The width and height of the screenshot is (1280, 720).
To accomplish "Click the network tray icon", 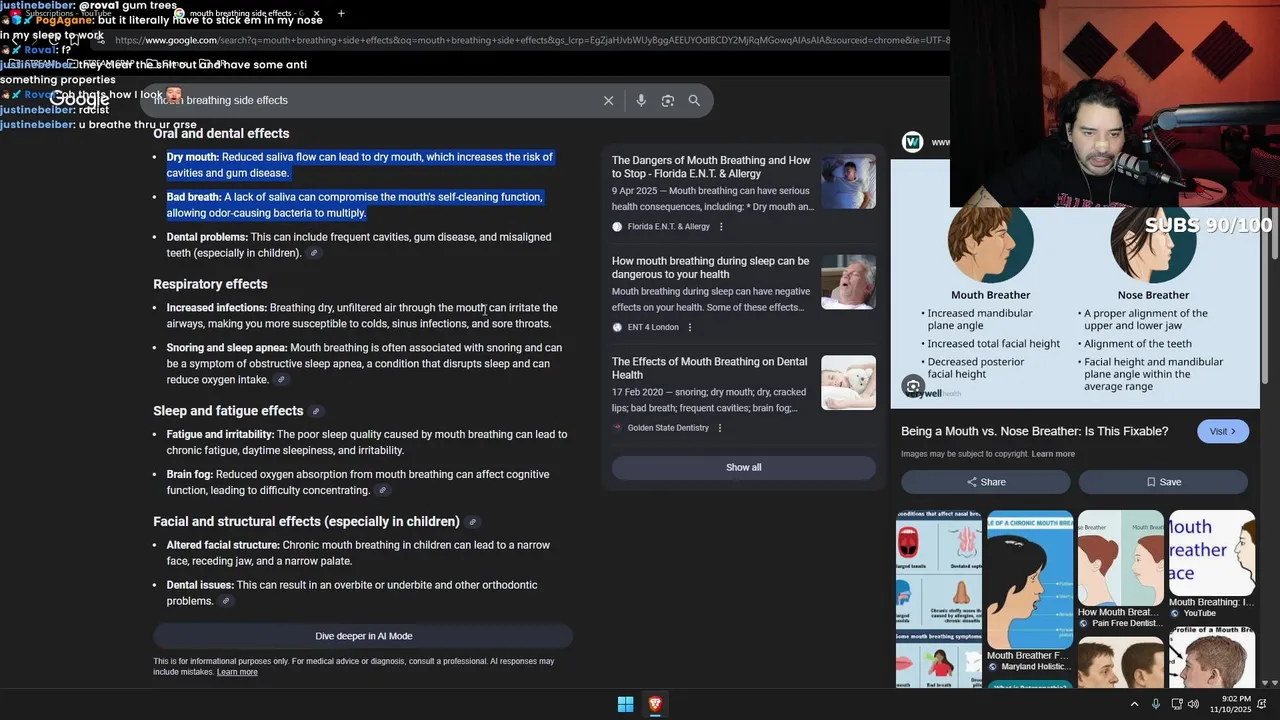I will coord(1177,704).
